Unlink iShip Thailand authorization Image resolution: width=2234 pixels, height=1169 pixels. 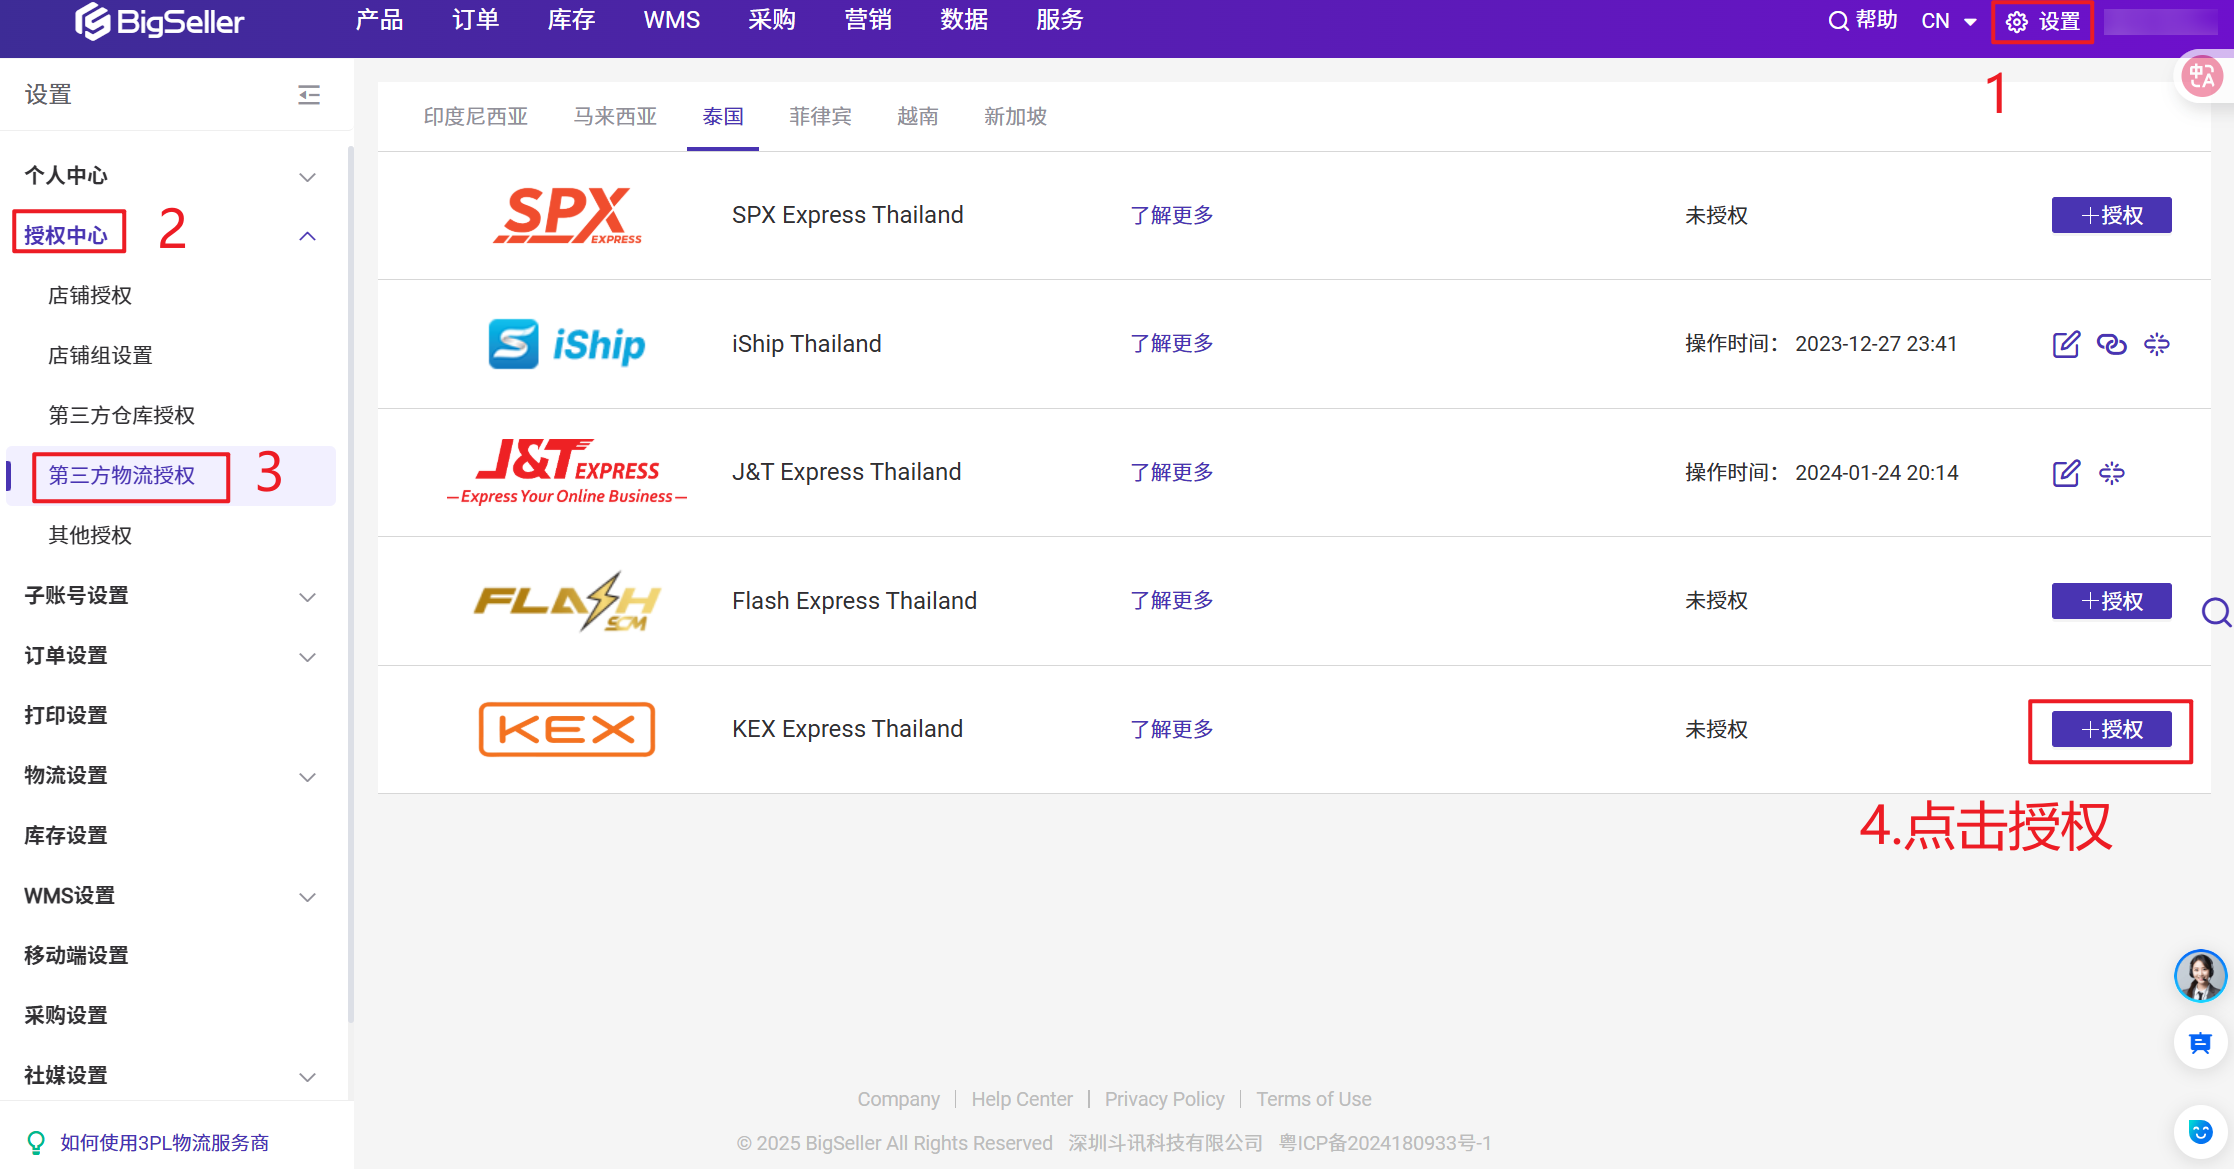pos(2157,344)
